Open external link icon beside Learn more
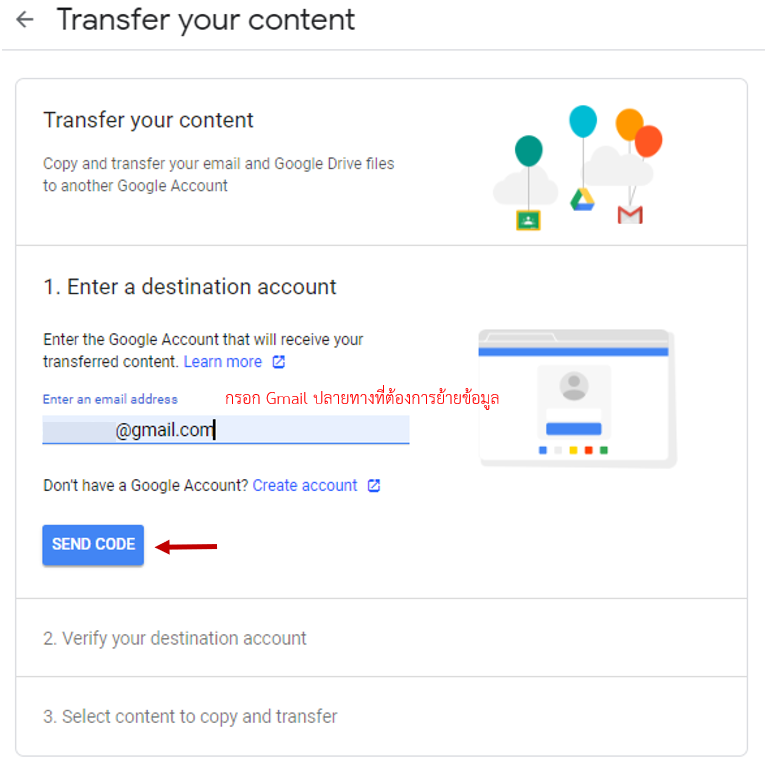 (279, 362)
